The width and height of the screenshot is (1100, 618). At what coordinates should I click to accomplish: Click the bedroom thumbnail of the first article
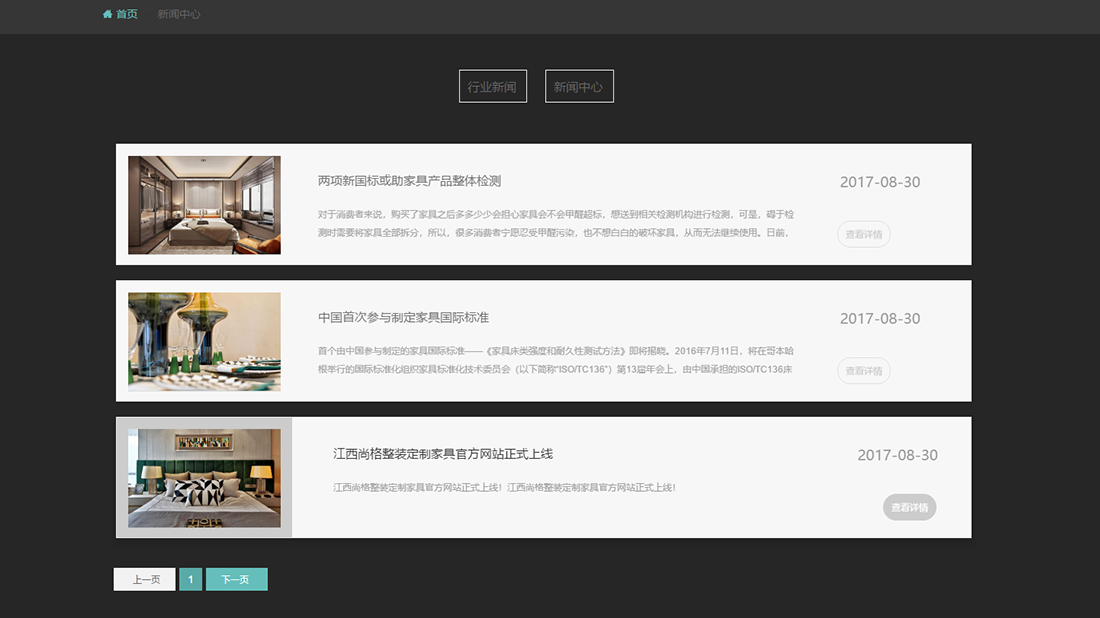point(203,205)
